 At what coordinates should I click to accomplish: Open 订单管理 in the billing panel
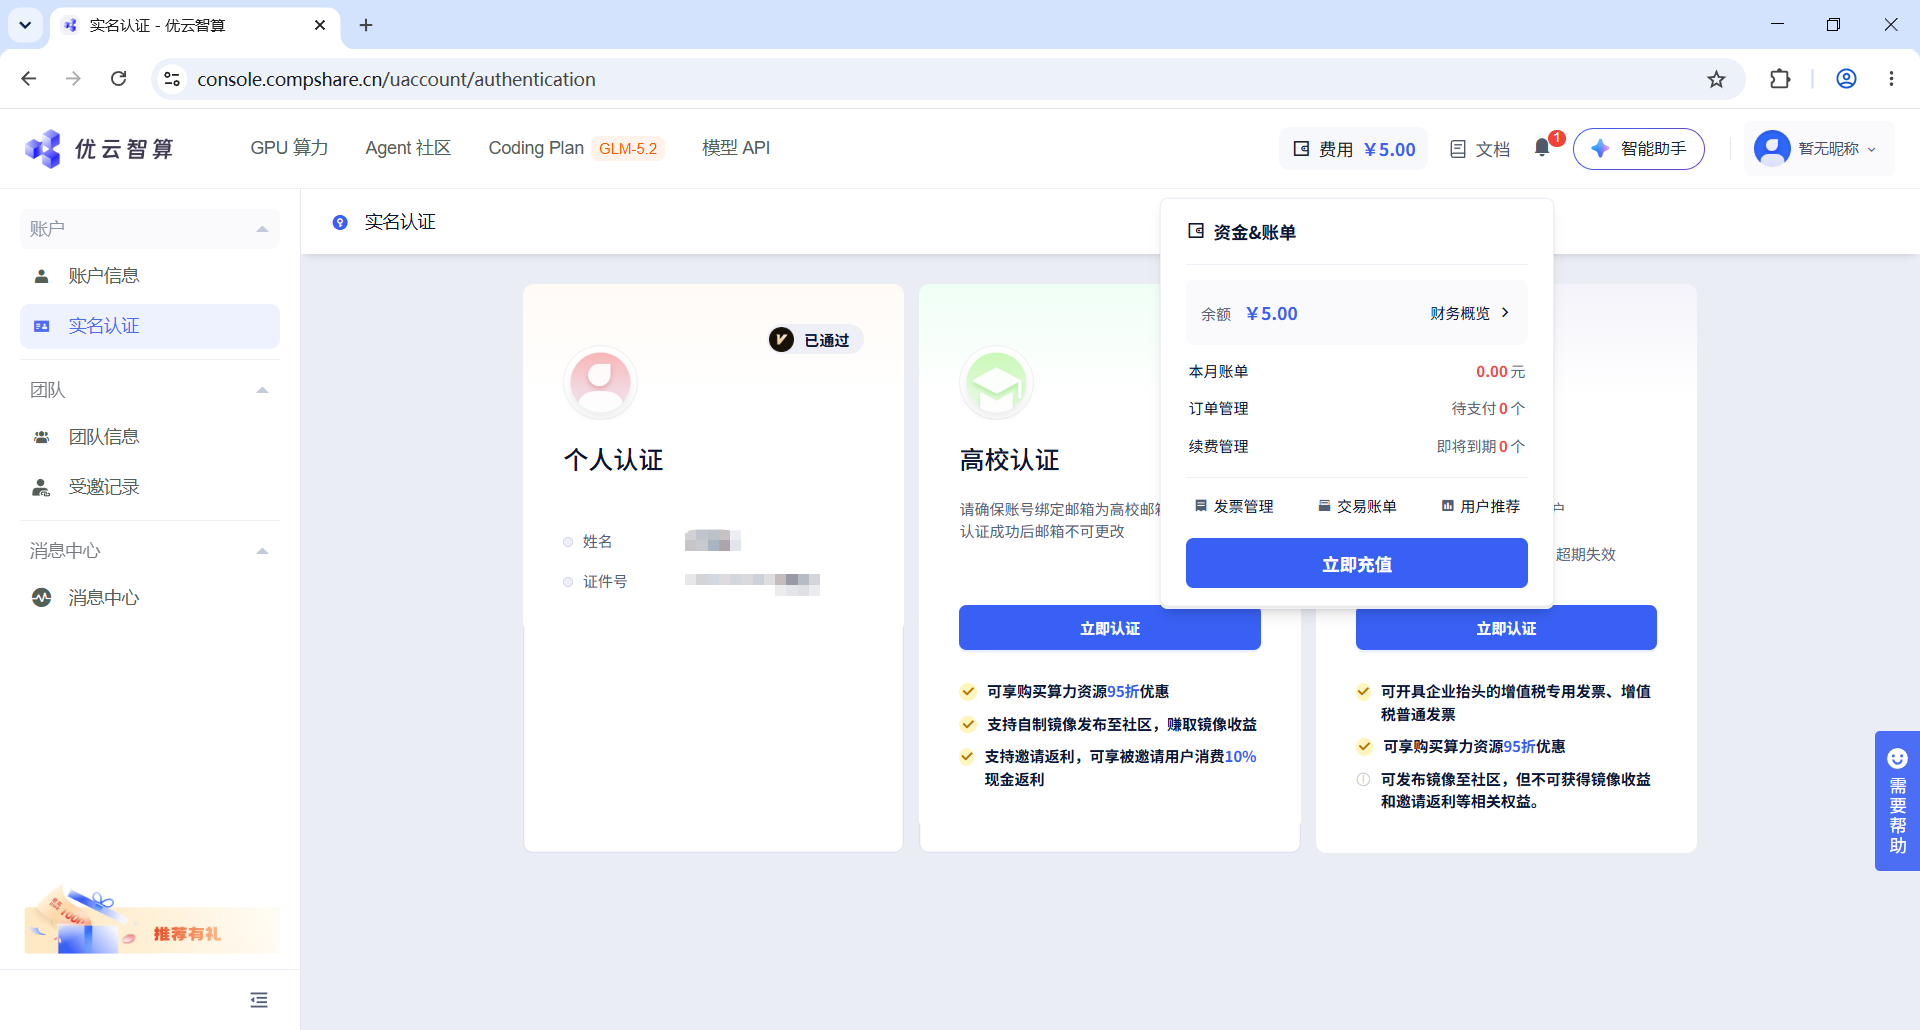coord(1218,408)
